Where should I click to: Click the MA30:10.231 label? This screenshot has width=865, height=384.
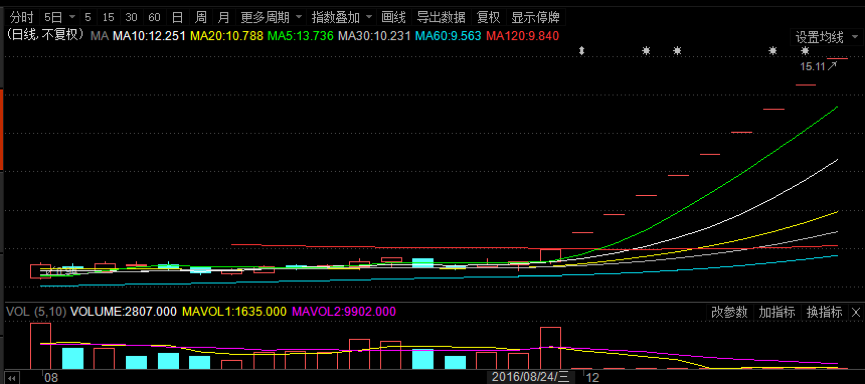pyautogui.click(x=374, y=36)
